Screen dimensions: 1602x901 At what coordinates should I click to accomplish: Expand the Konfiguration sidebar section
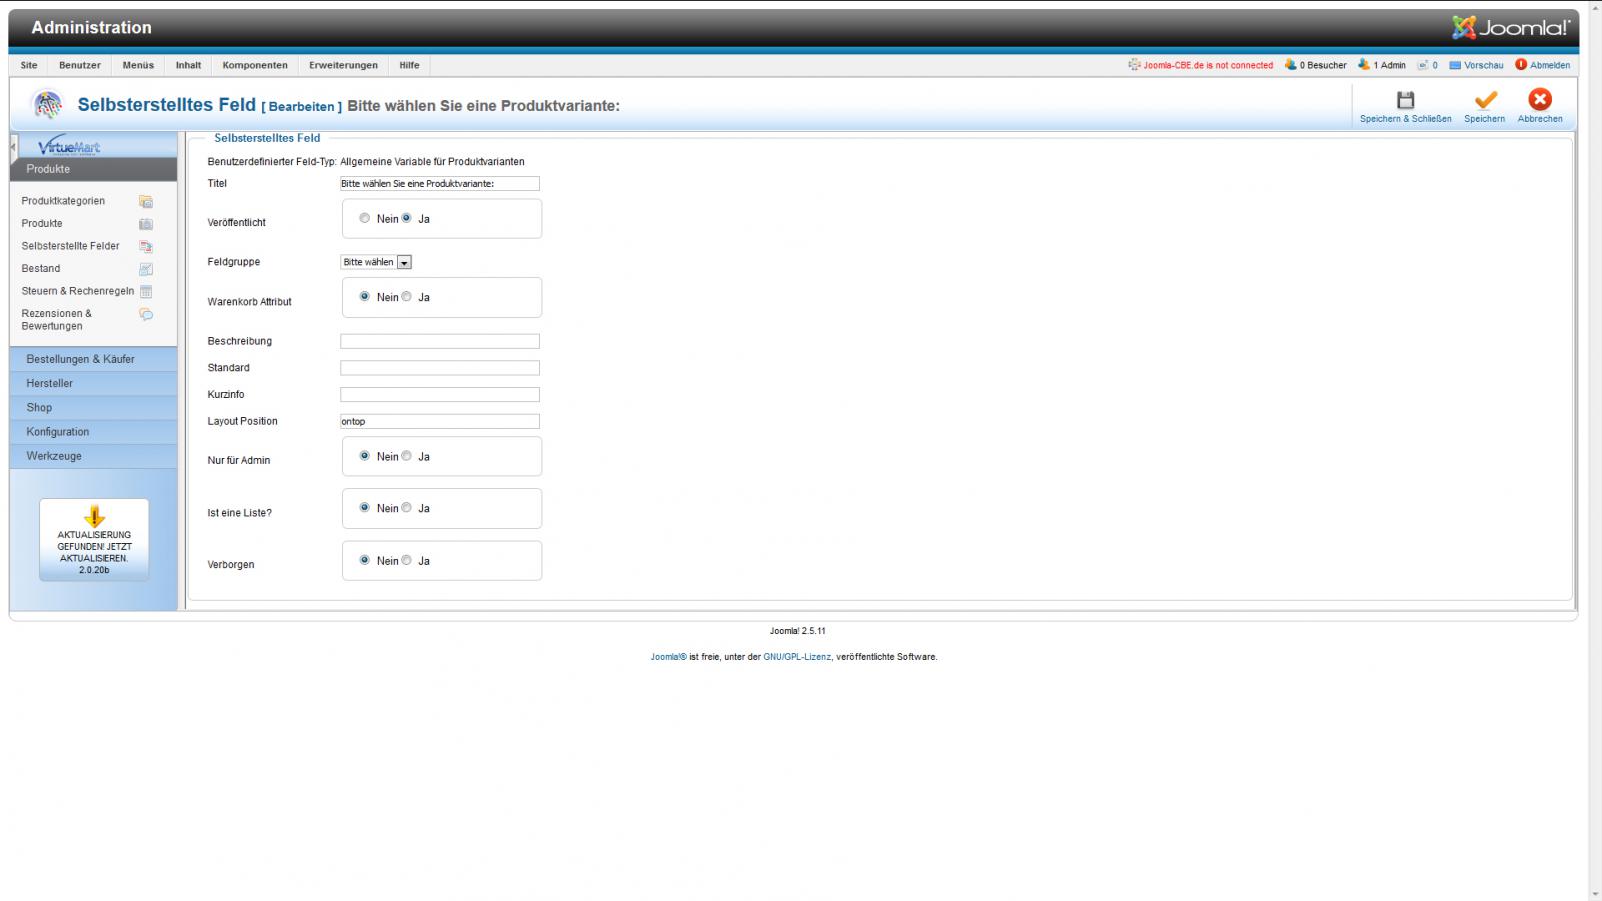coord(58,432)
